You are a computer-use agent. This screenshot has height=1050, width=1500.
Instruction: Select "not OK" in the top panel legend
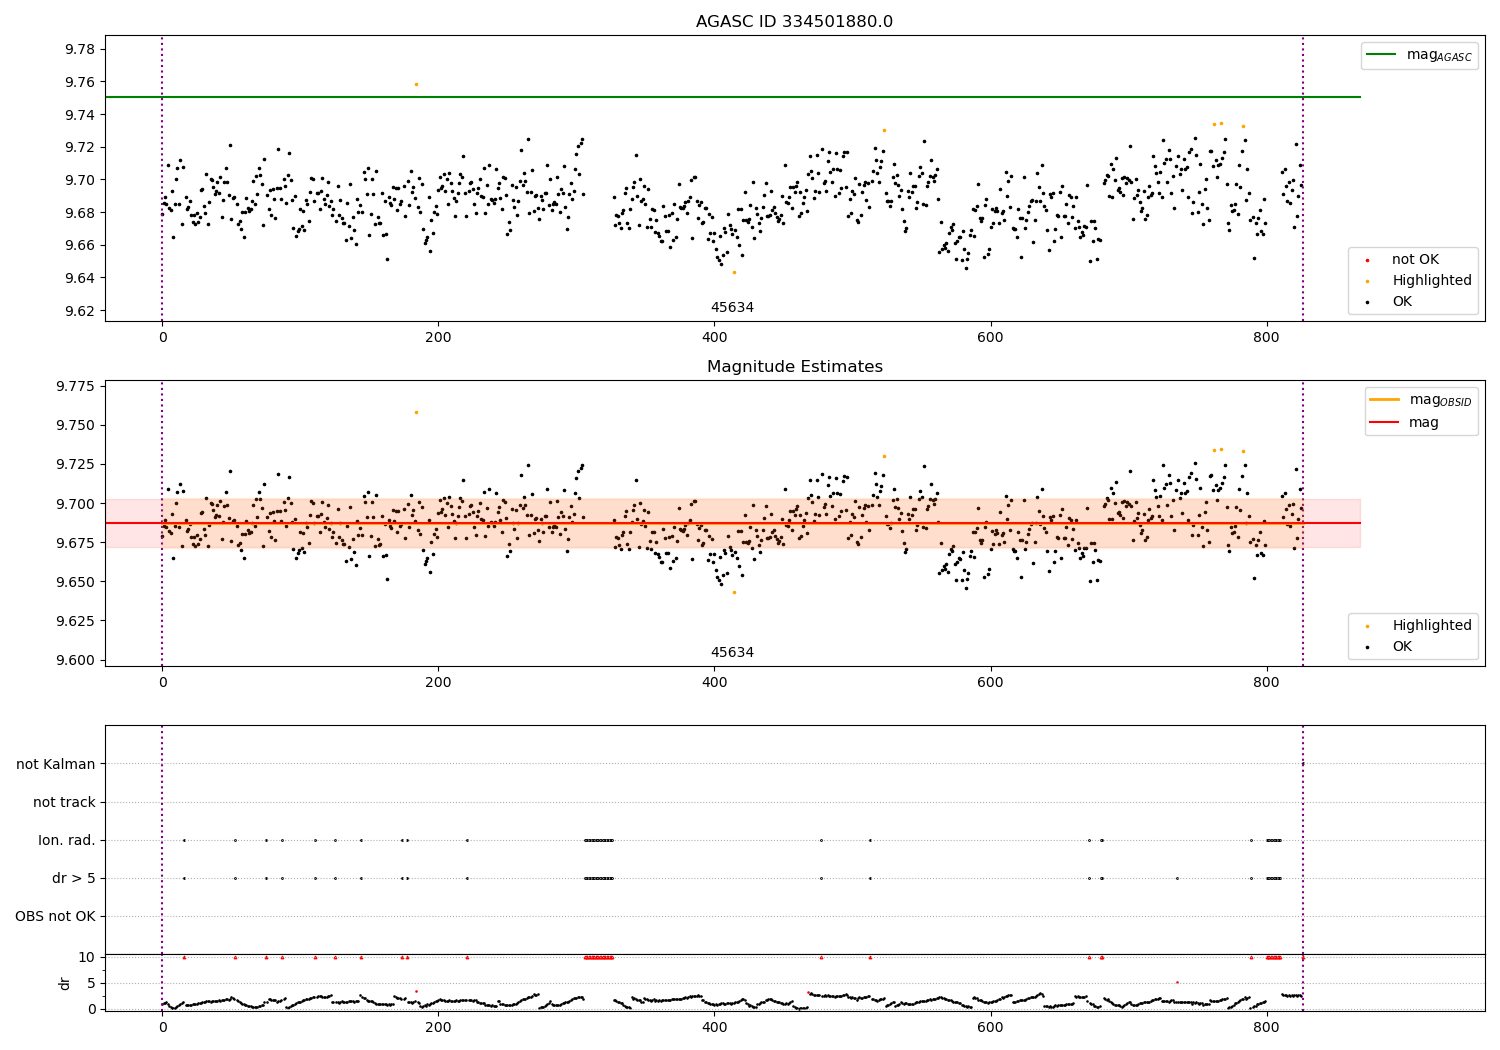coord(1415,260)
